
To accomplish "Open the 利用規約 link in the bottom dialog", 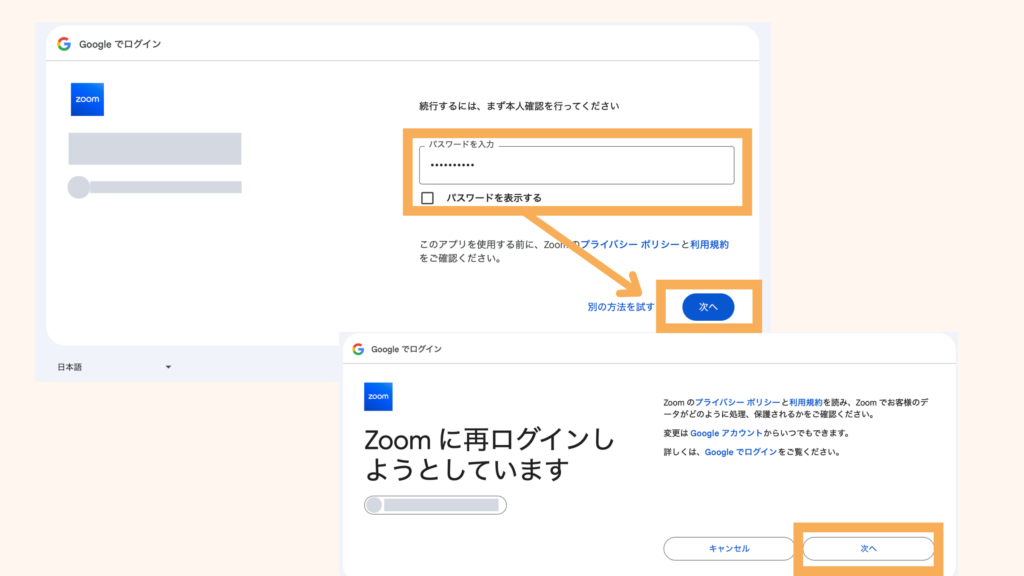I will click(x=806, y=401).
